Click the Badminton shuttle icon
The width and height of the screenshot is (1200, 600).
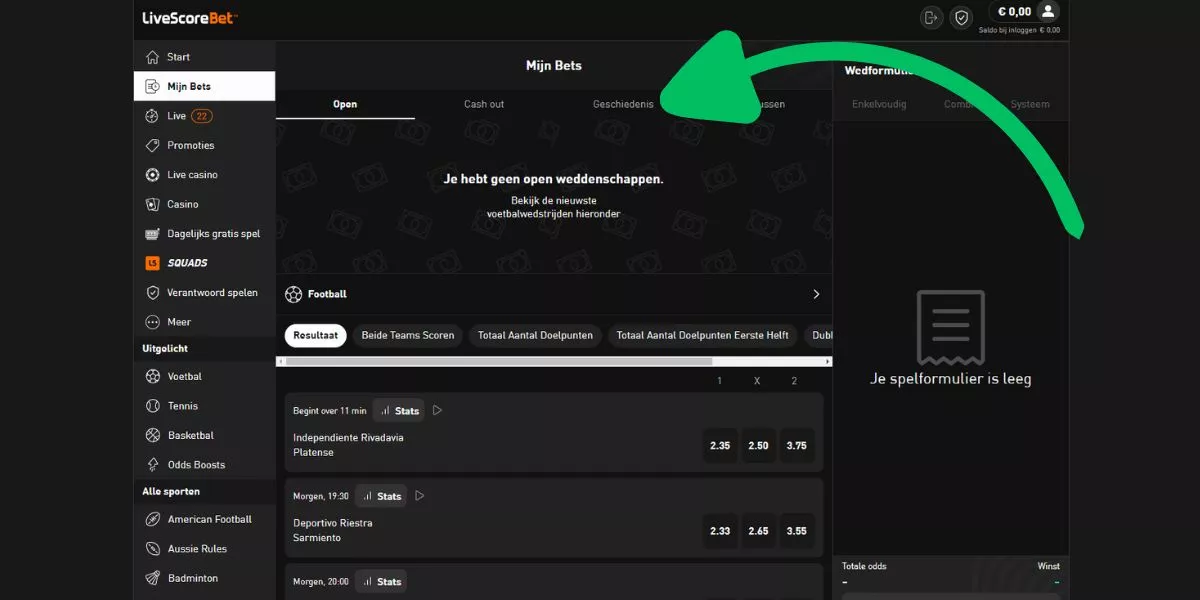(x=152, y=578)
